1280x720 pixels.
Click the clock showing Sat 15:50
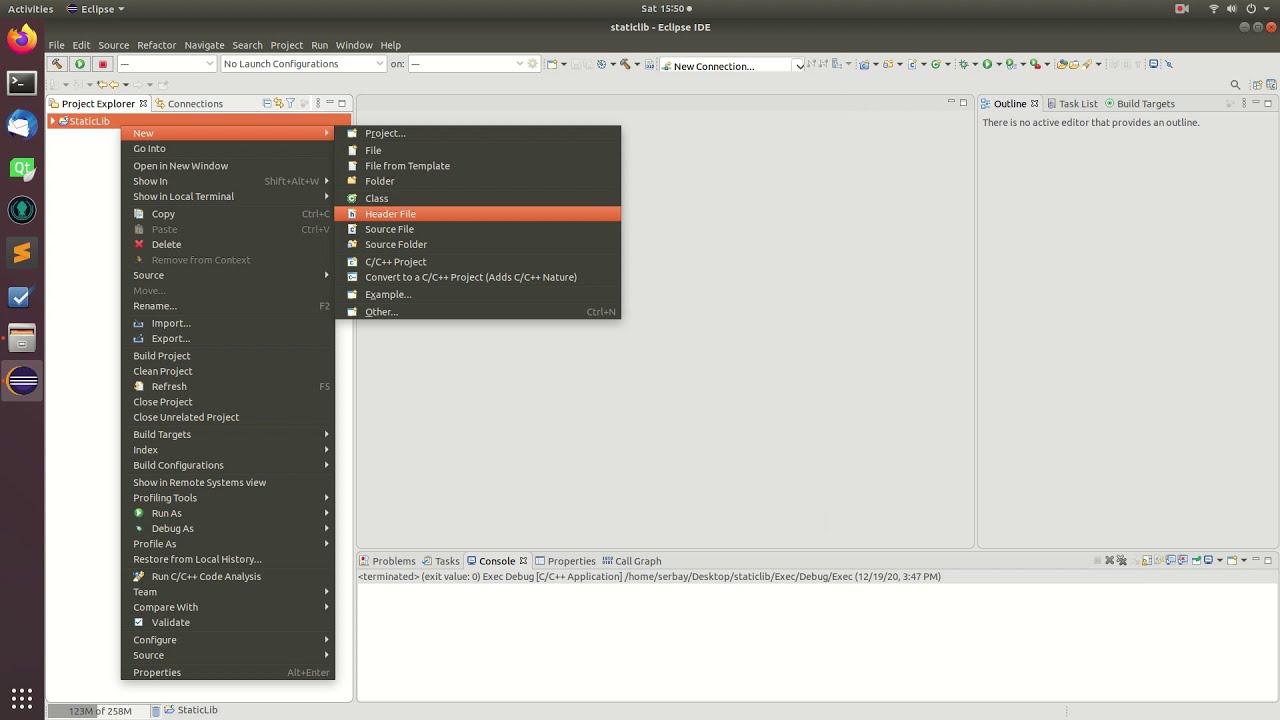[x=664, y=9]
